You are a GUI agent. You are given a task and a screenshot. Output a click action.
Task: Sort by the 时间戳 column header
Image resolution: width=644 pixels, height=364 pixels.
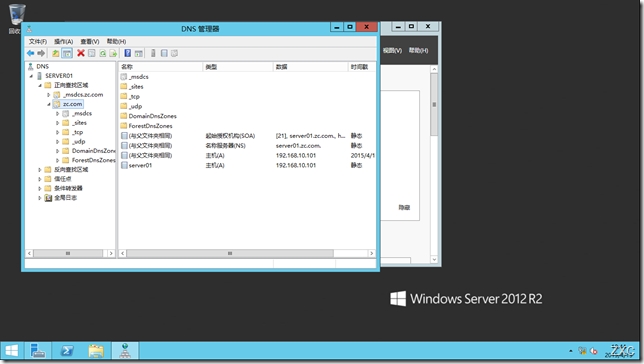[361, 67]
